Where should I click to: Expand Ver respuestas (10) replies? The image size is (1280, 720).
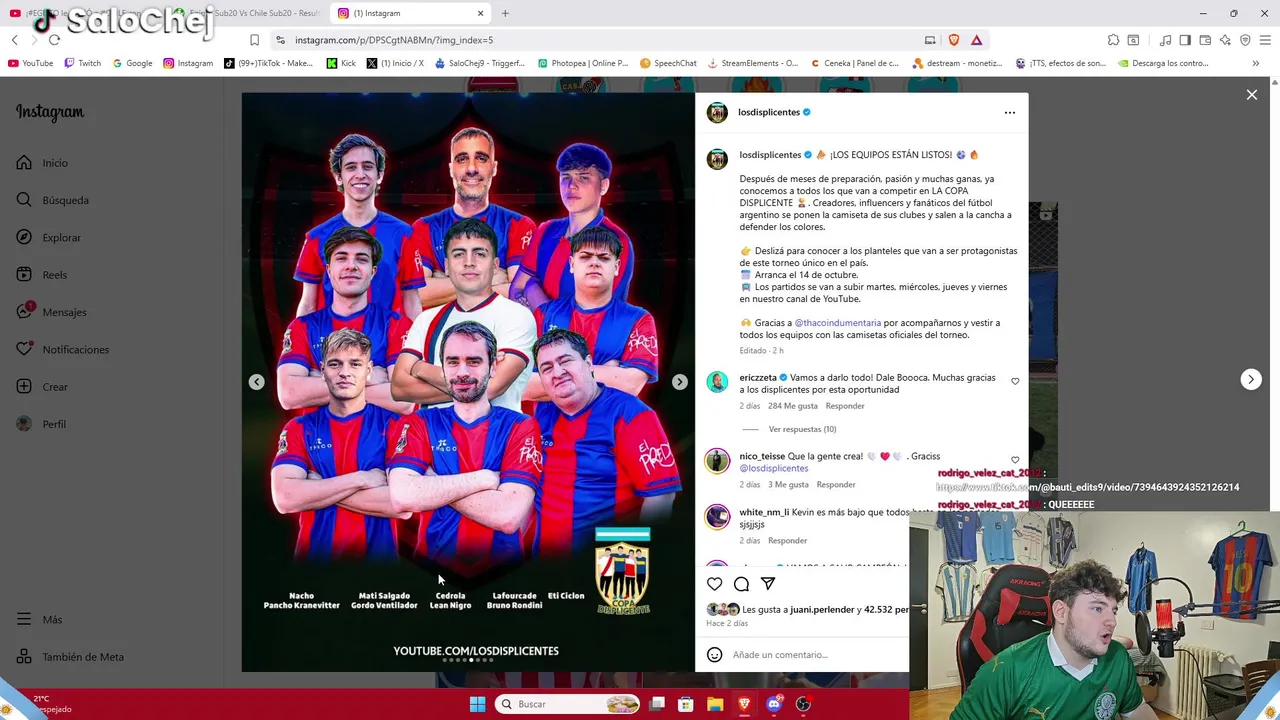tap(802, 429)
